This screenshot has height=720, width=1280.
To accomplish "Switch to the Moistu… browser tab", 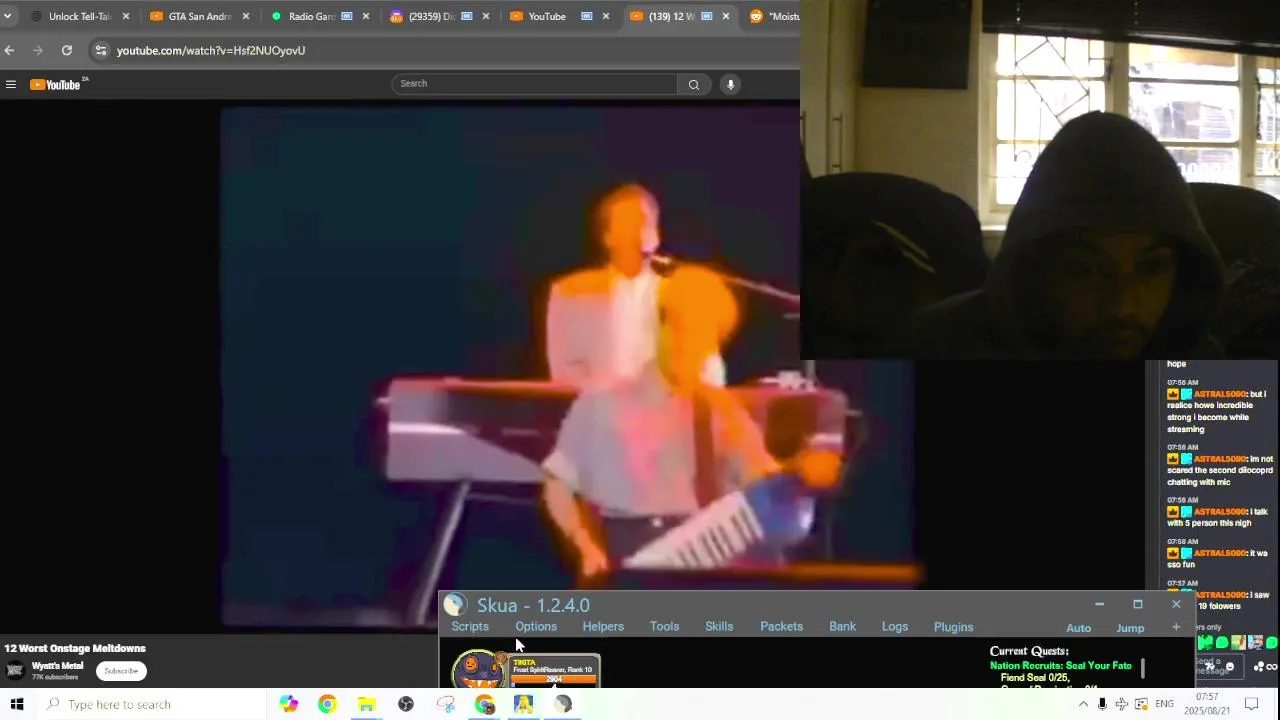I will click(x=773, y=16).
